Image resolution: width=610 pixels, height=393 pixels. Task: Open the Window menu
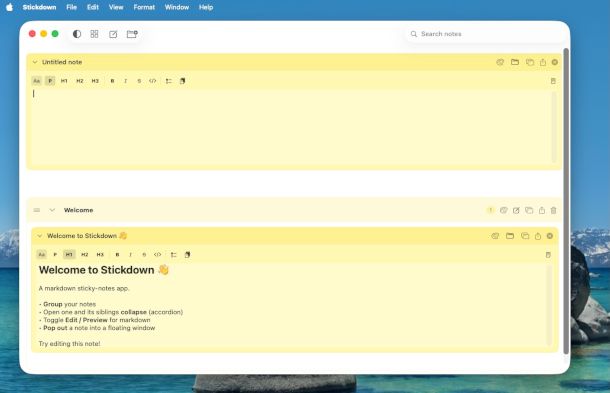[177, 7]
